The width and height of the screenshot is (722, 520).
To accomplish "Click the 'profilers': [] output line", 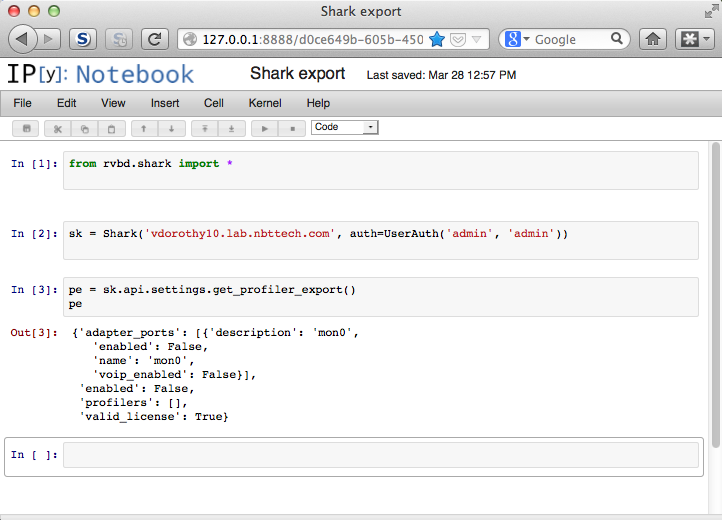I will (x=134, y=403).
